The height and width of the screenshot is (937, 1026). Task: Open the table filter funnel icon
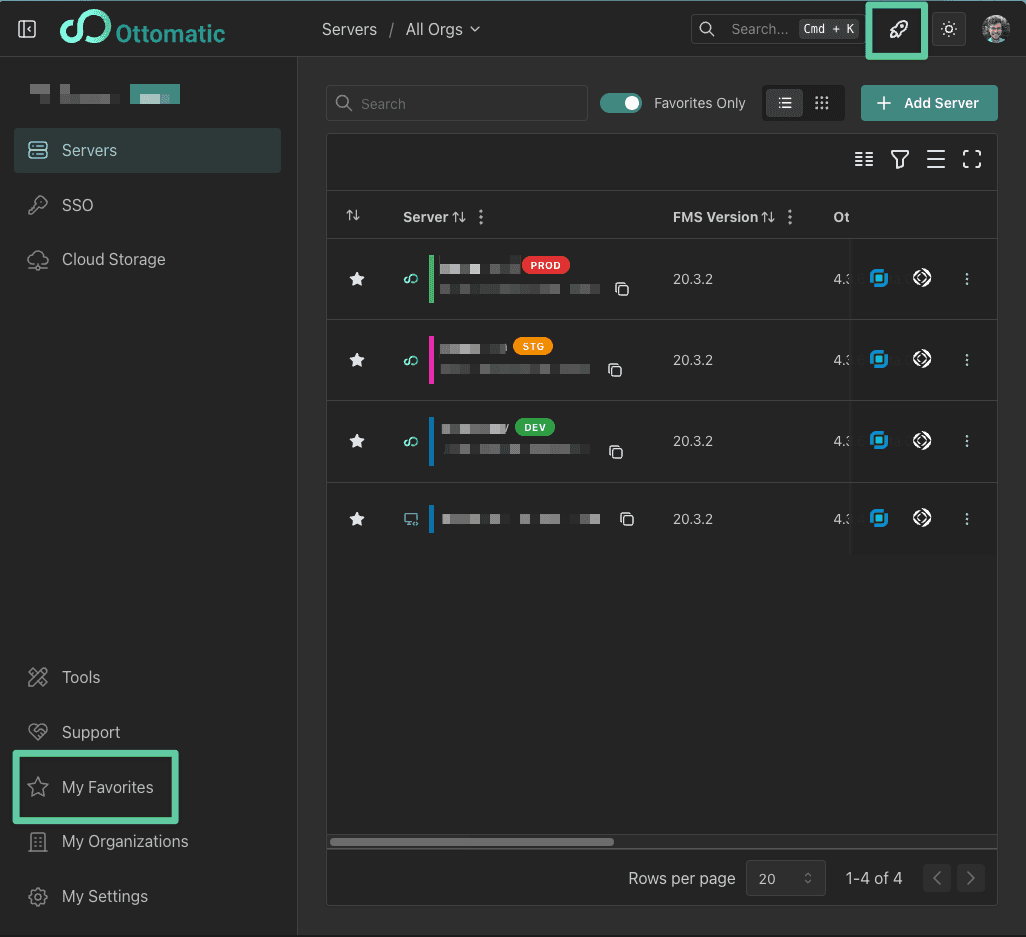coord(900,159)
